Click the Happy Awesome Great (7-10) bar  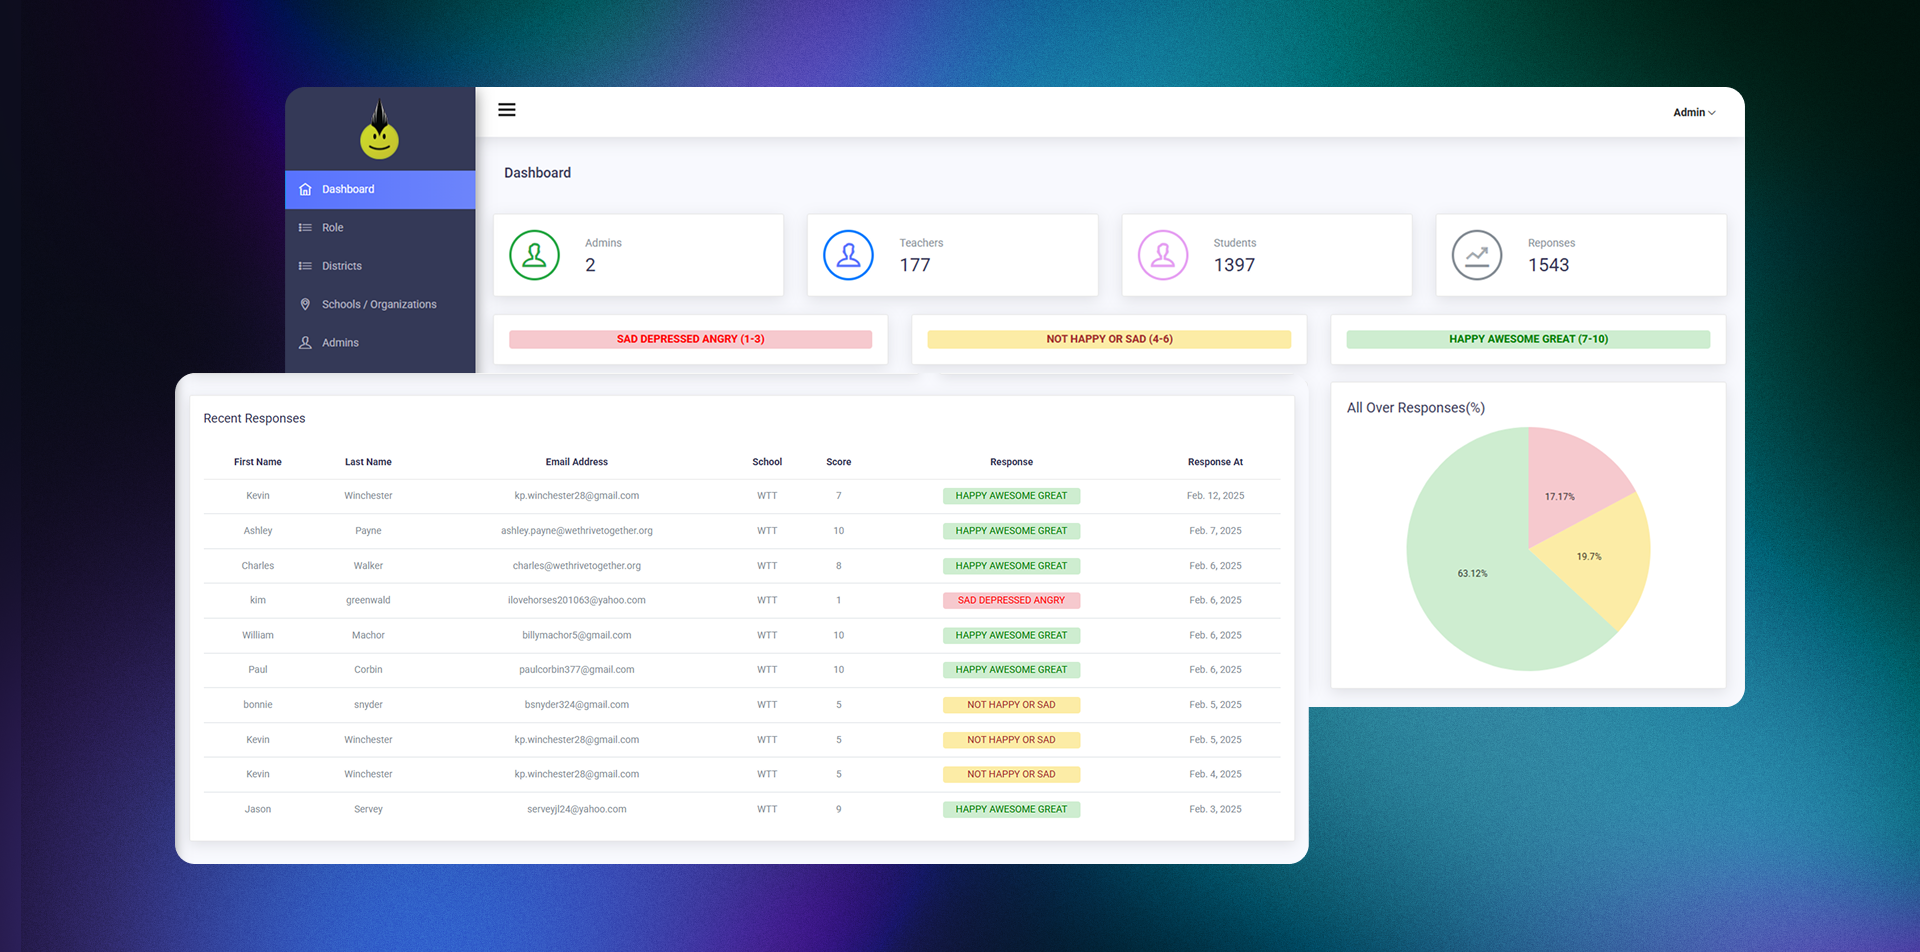1527,339
